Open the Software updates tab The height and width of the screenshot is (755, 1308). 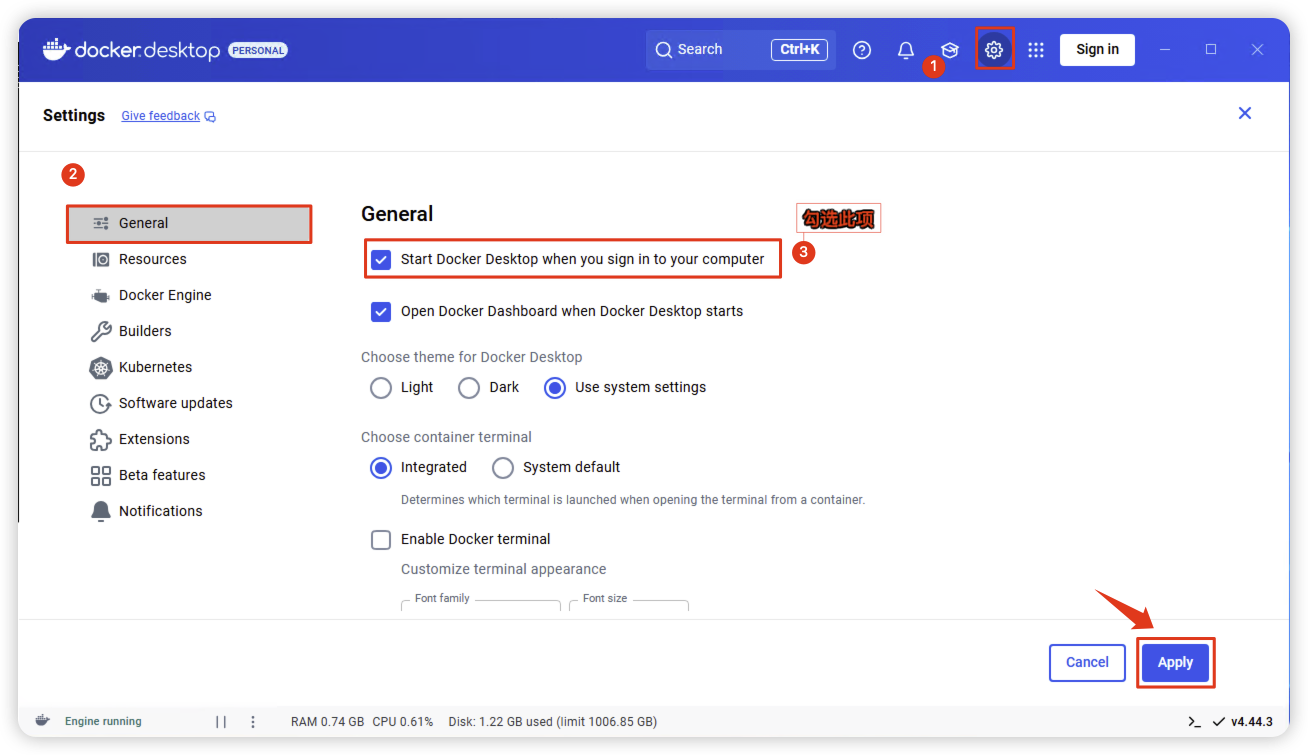click(189, 403)
